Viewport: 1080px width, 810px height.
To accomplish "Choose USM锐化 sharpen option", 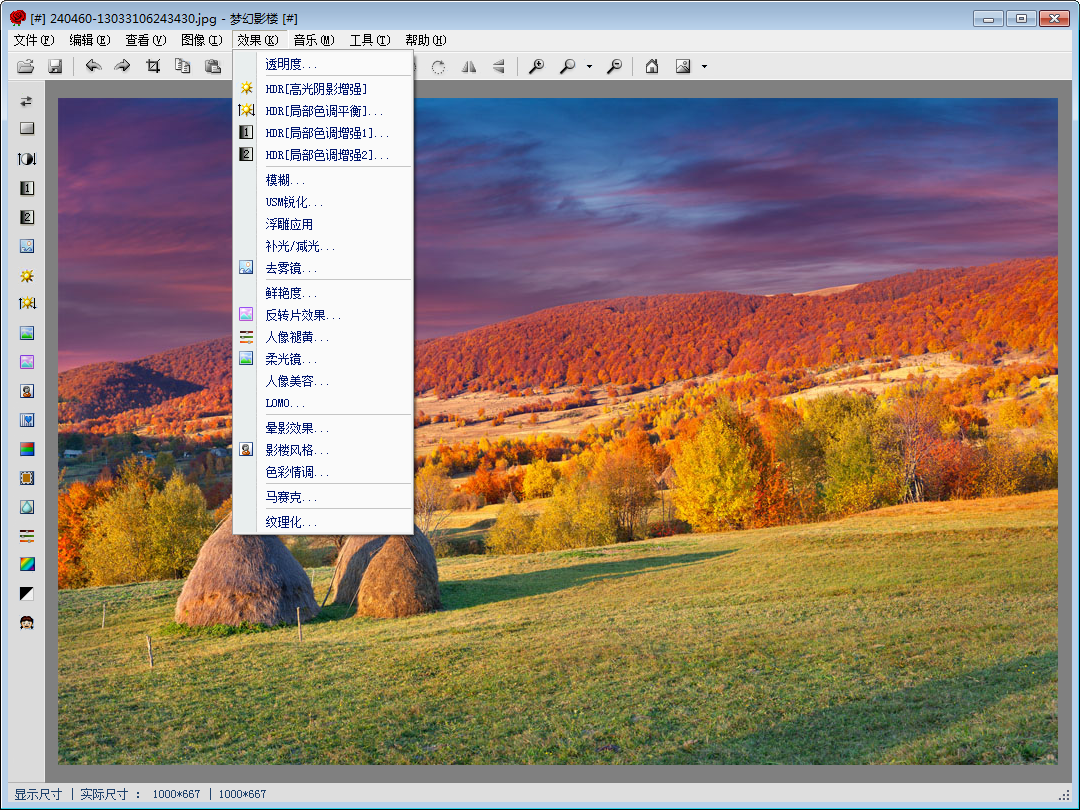I will pos(294,202).
